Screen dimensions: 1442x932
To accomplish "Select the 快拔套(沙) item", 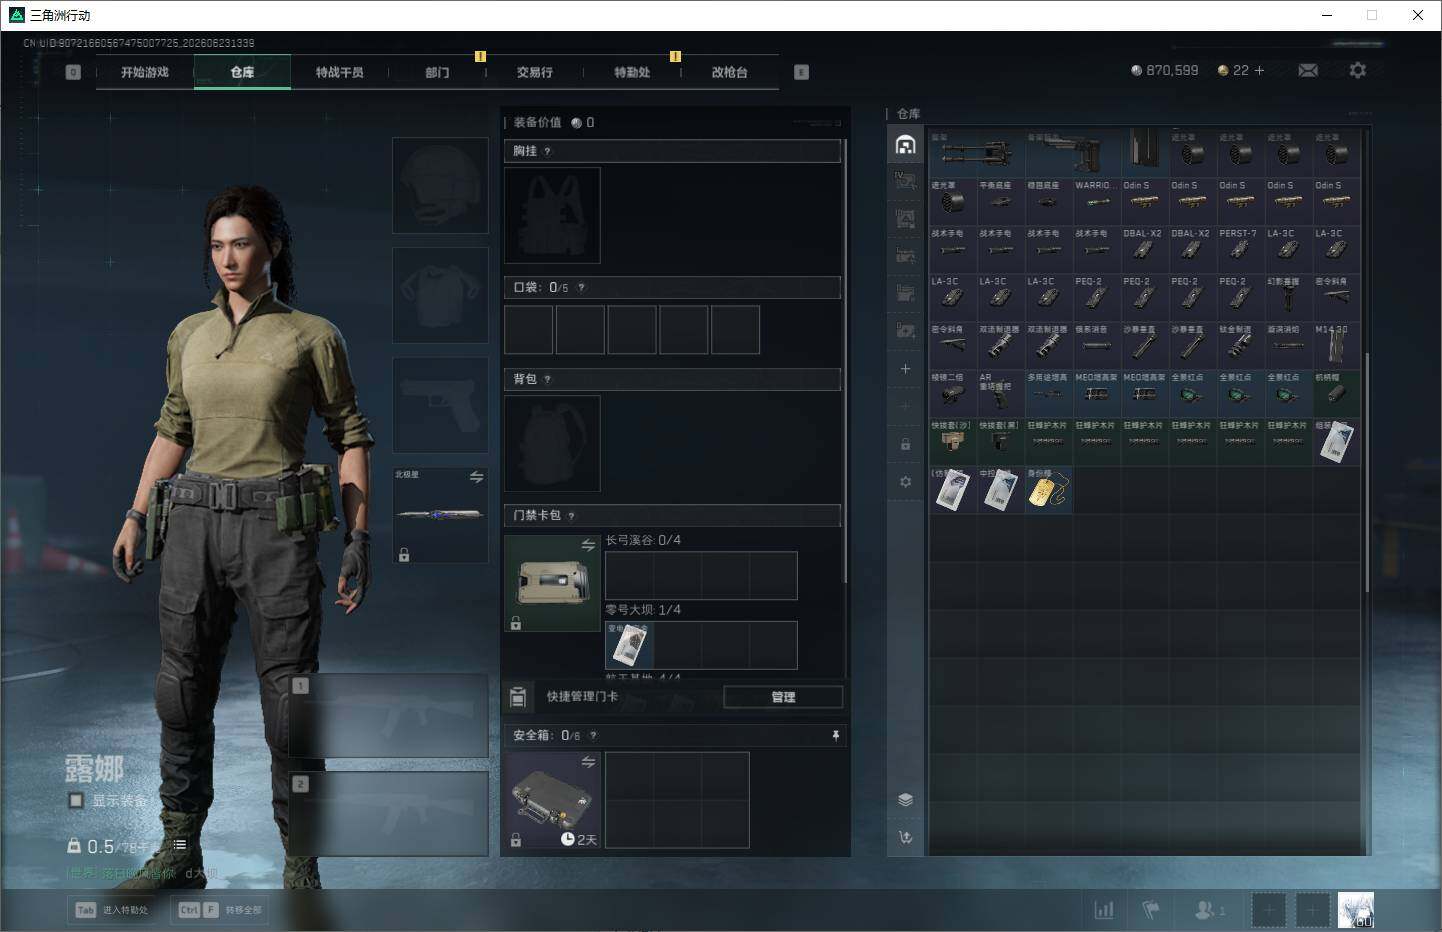I will tap(952, 441).
